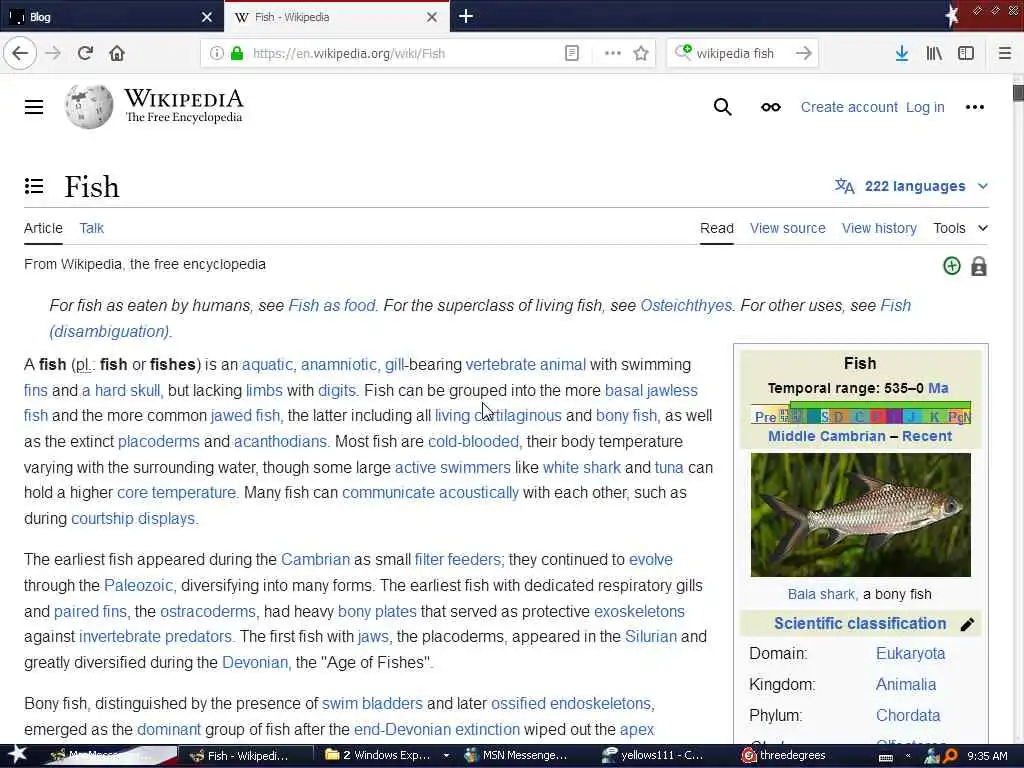Expand the 222 languages dropdown
Screen dimensions: 1024x768
point(912,186)
